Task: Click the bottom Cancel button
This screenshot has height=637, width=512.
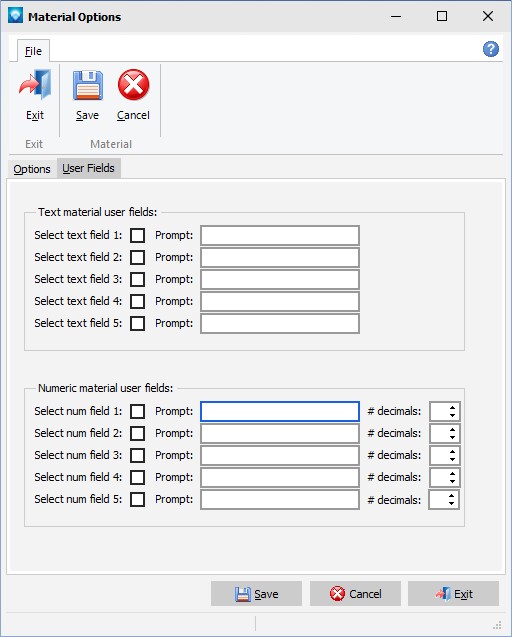Action: pos(356,594)
